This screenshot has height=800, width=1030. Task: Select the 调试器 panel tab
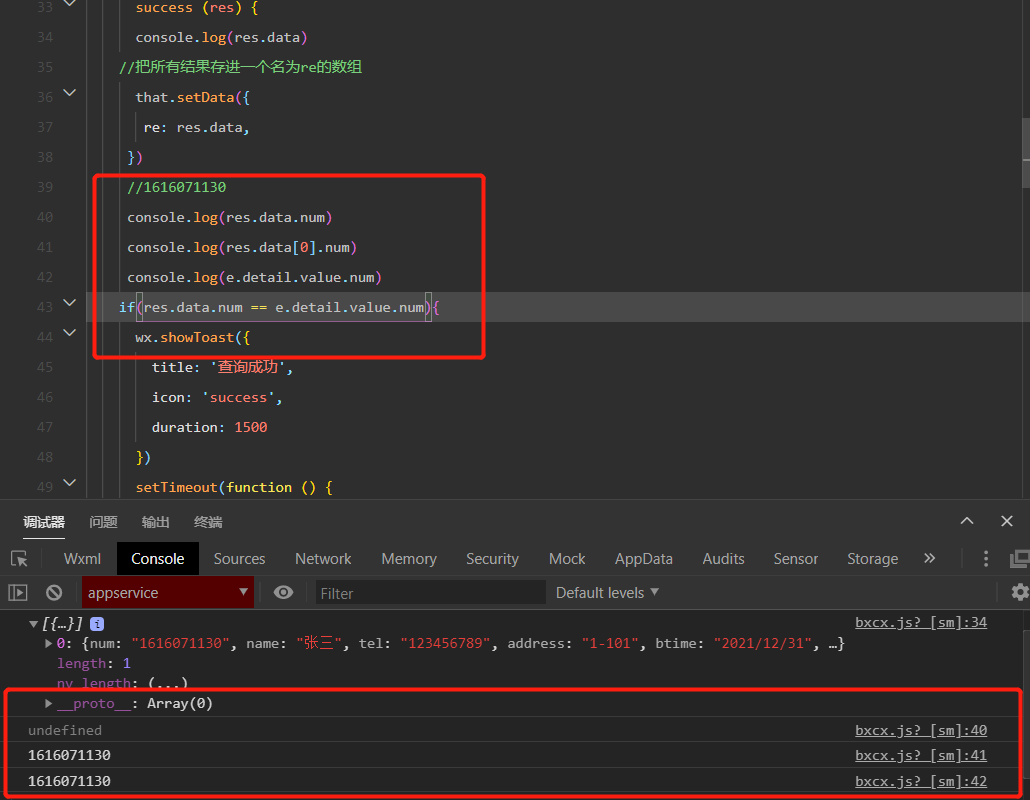click(x=44, y=522)
